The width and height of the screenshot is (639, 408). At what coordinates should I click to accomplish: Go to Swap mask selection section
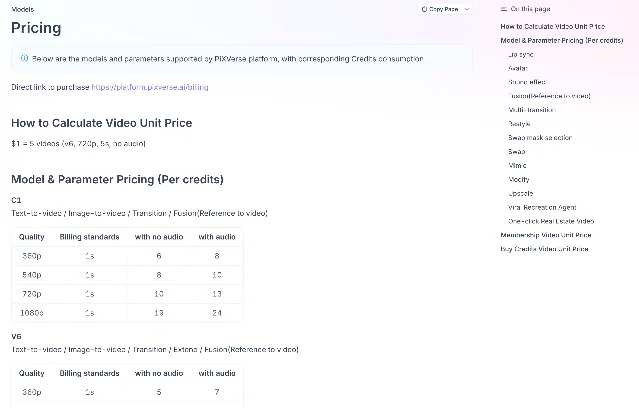(540, 137)
